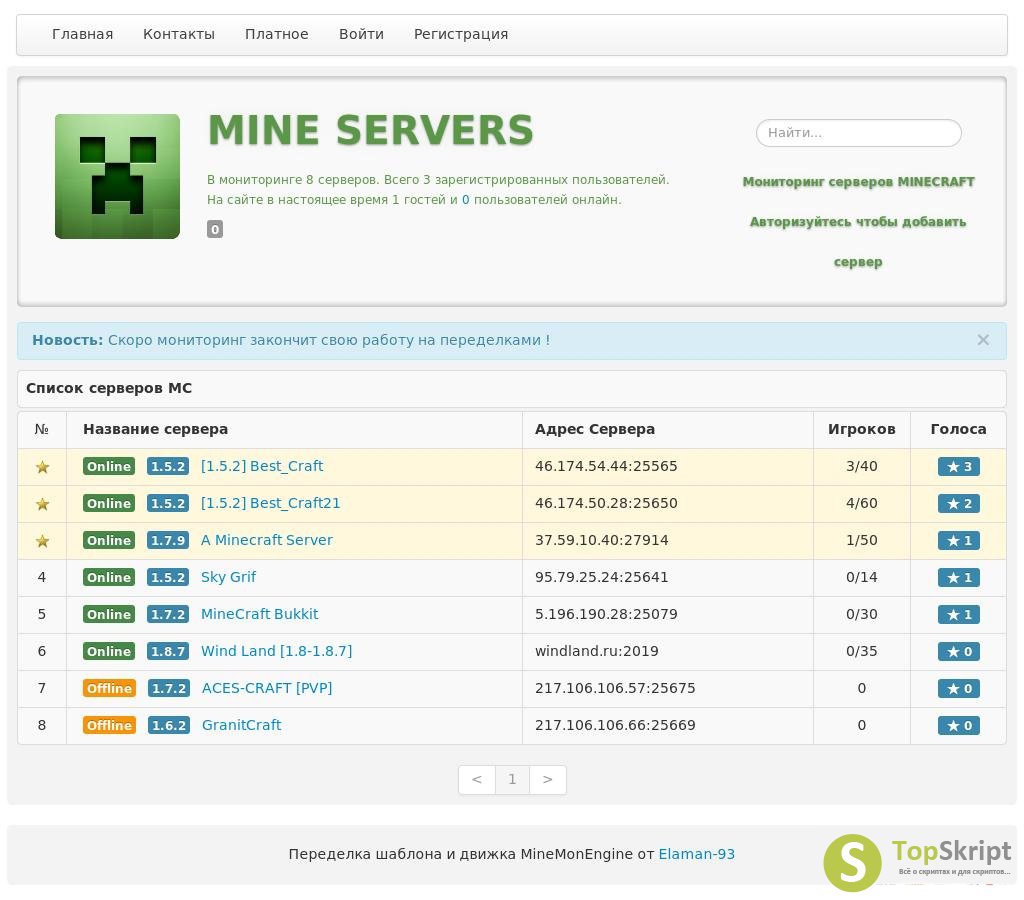The image size is (1024, 900).
Task: Open the Регистрация page
Action: pyautogui.click(x=461, y=34)
